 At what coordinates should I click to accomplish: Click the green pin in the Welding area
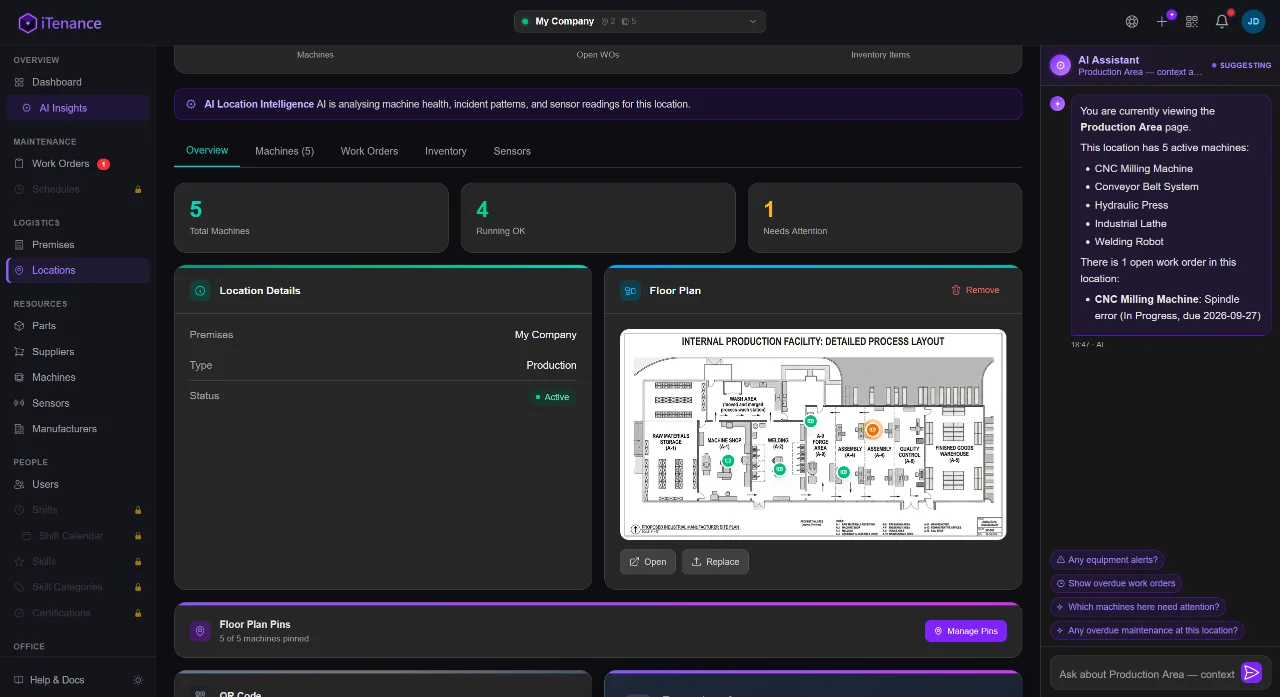point(780,467)
